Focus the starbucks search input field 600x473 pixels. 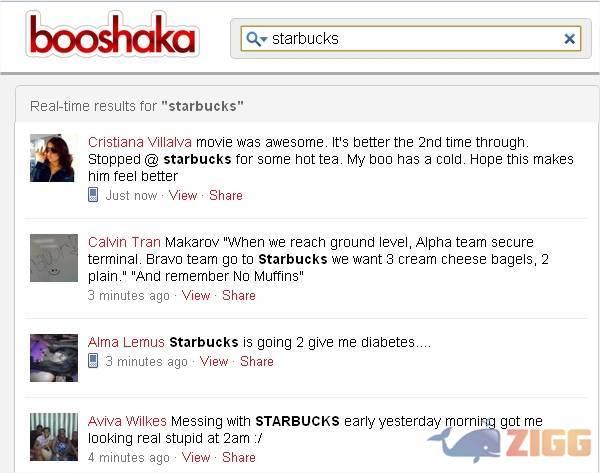(411, 39)
